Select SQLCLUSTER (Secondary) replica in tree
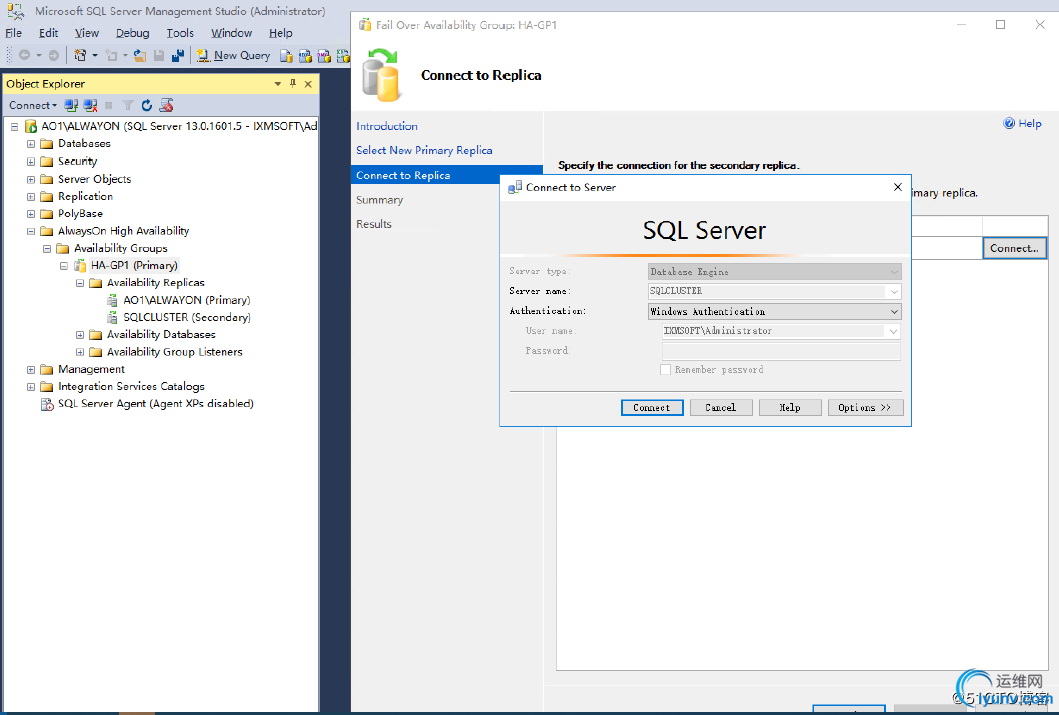Screen dimensions: 1059x715 click(186, 317)
